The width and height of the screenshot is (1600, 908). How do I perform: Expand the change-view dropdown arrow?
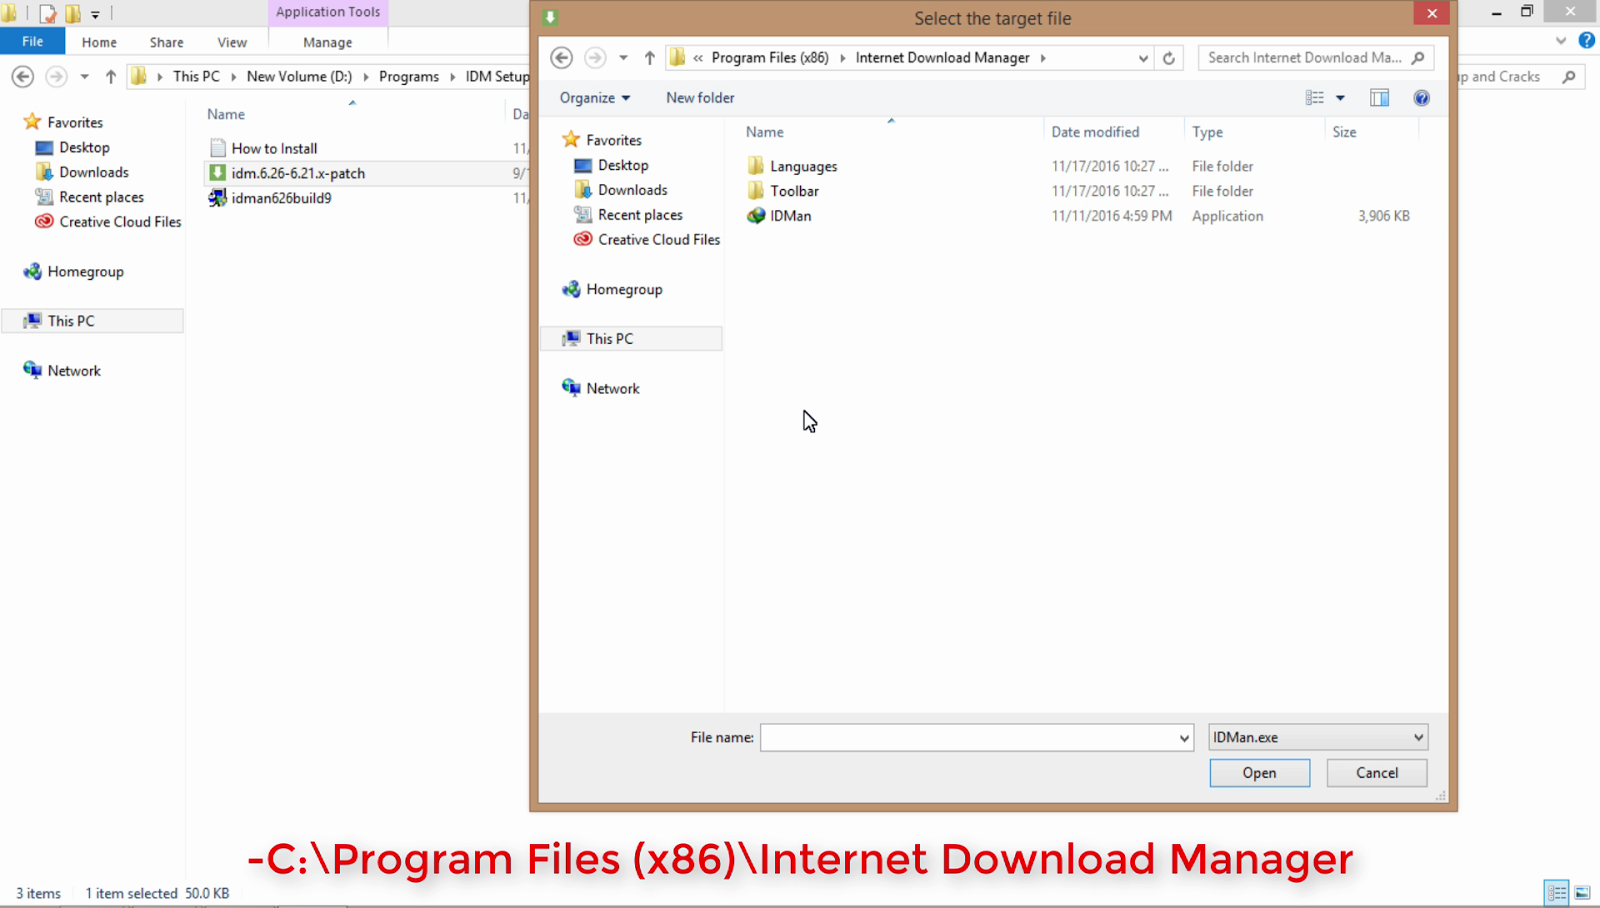point(1340,97)
